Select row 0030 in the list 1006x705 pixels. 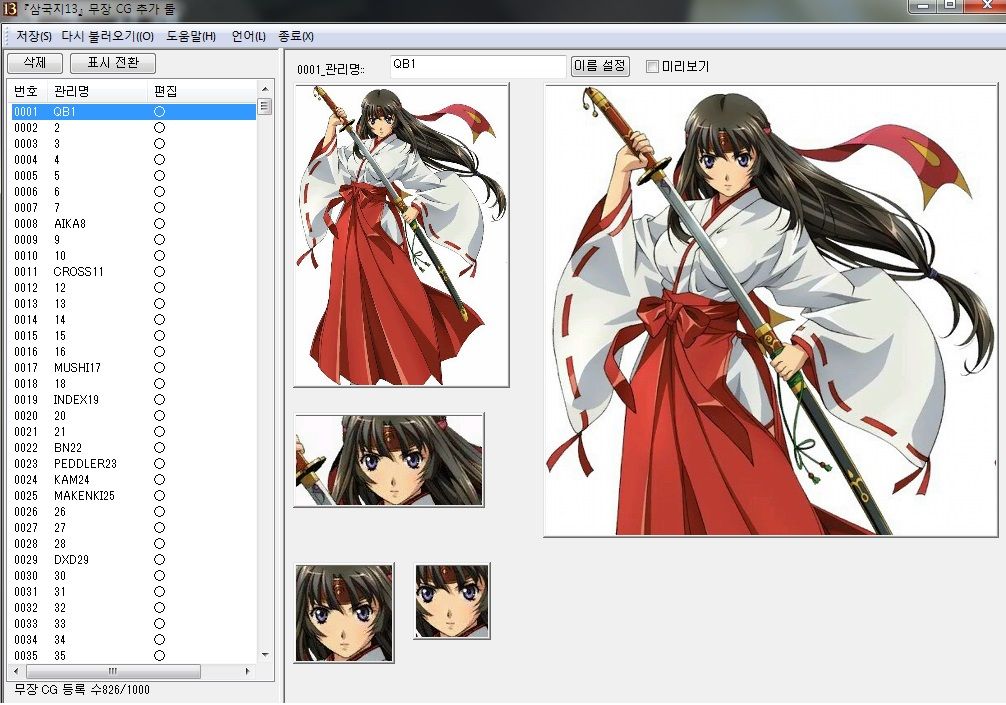[x=133, y=576]
